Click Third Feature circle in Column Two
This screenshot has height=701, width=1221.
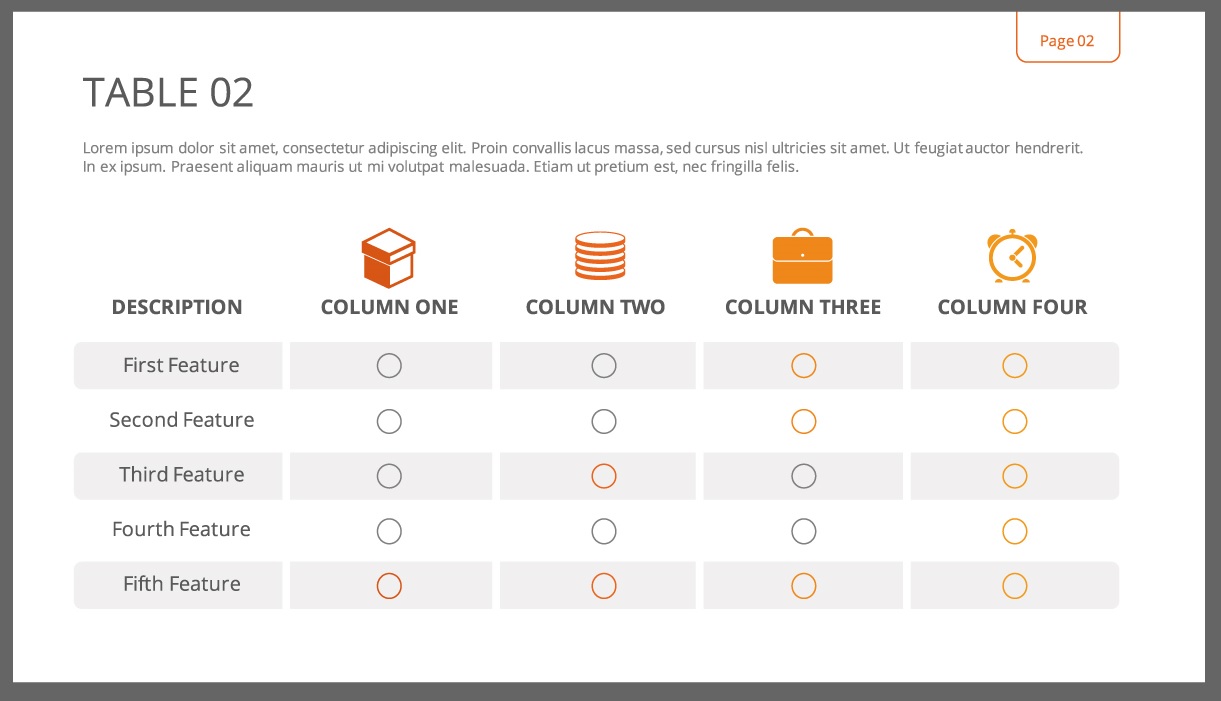[604, 476]
